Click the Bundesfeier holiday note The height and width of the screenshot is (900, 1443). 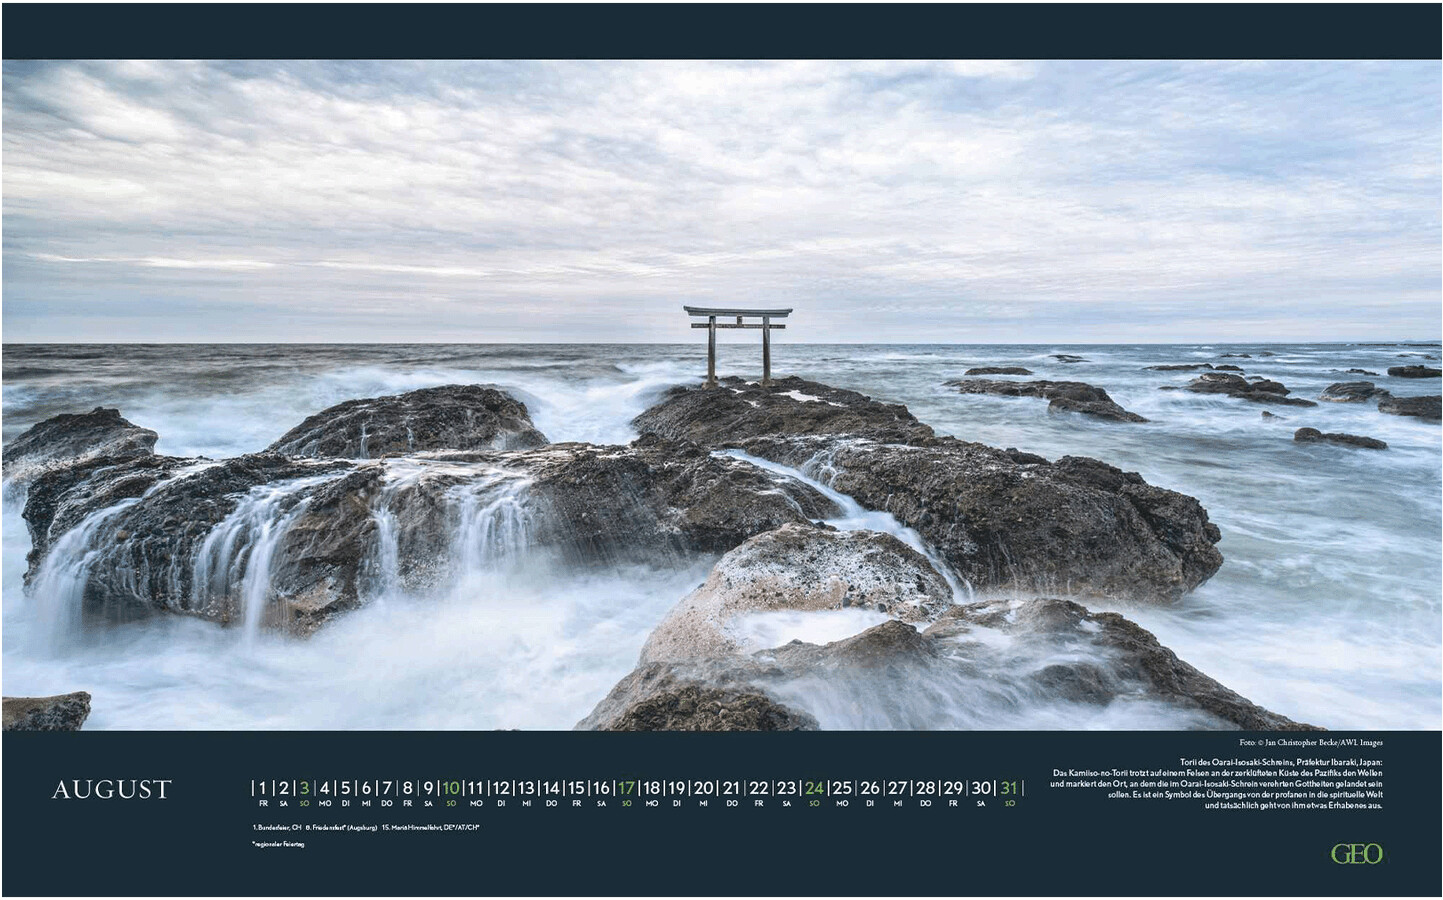[x=277, y=827]
